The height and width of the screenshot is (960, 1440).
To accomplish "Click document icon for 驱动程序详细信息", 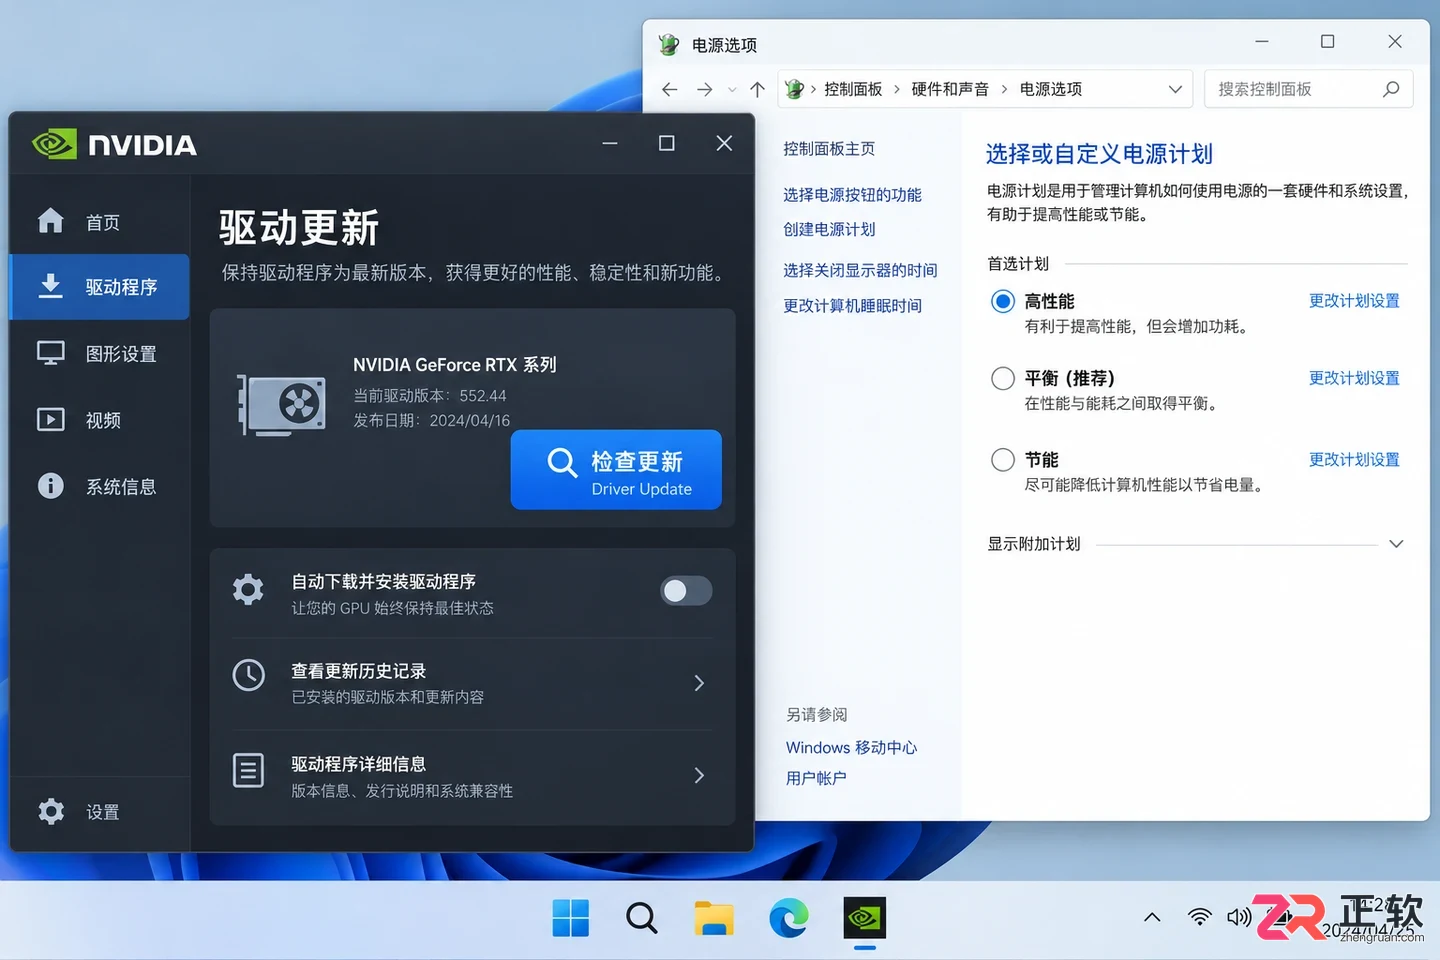I will 248,770.
